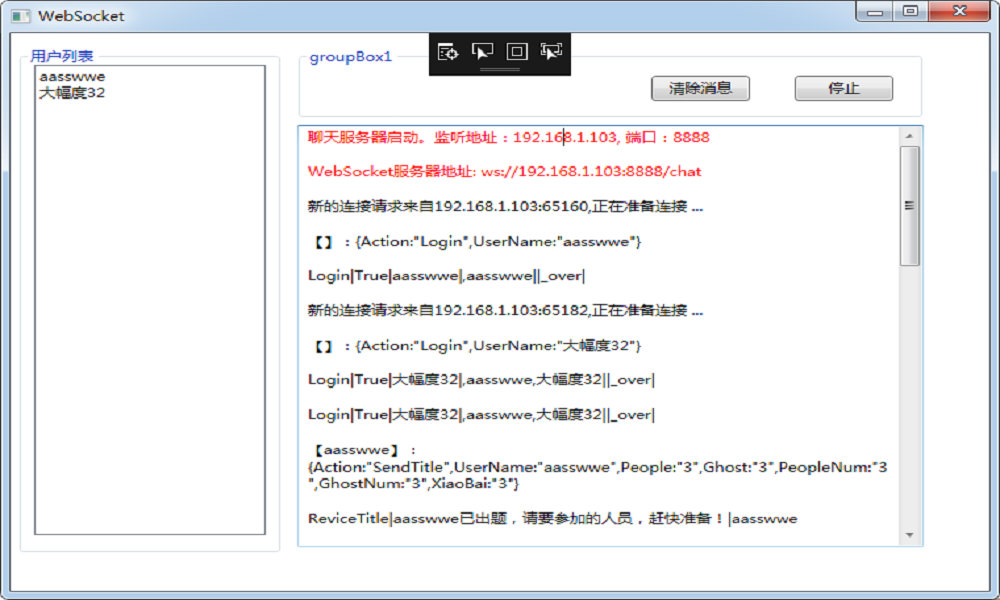Select user 大幅度32 in the user list
The image size is (1000, 600).
click(72, 93)
